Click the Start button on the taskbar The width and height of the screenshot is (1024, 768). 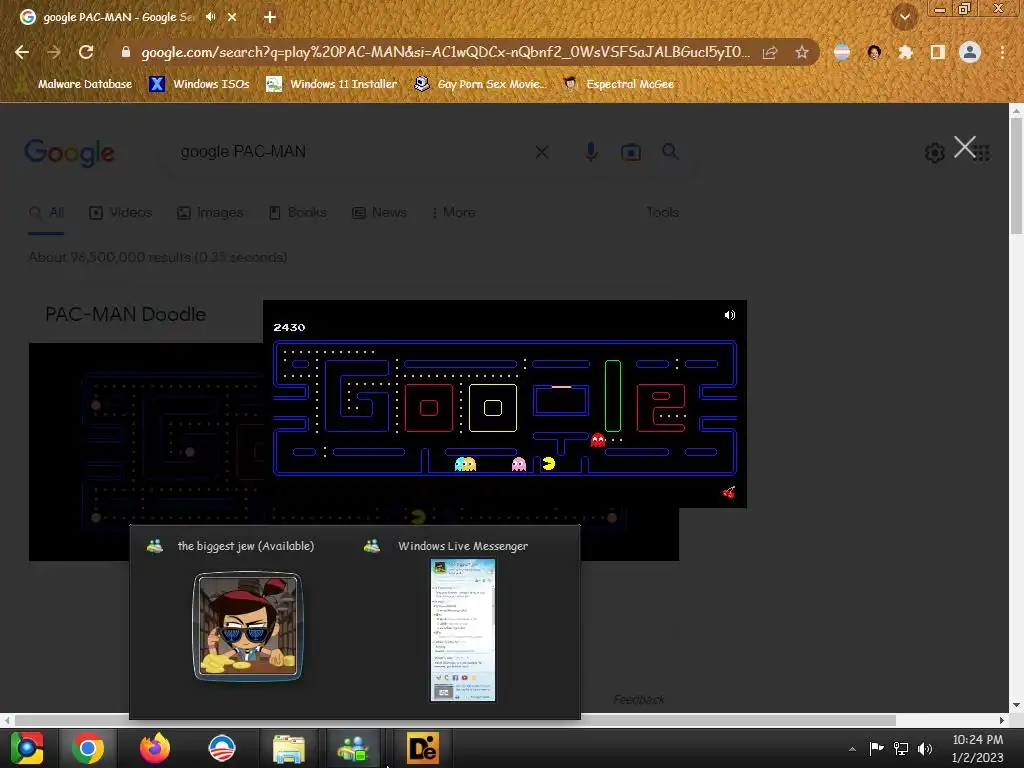tap(27, 748)
